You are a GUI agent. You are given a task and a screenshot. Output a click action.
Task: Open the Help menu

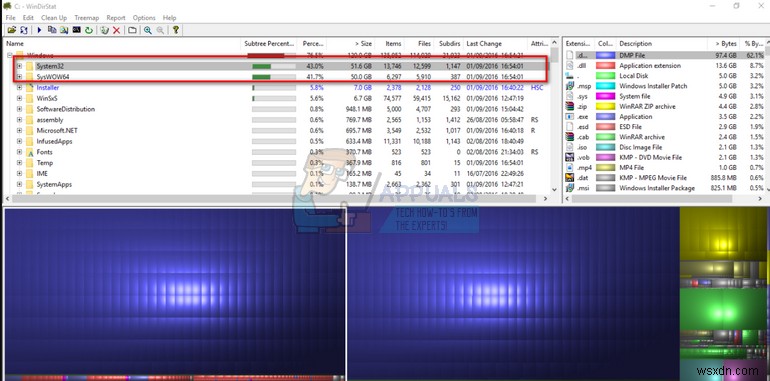click(169, 18)
